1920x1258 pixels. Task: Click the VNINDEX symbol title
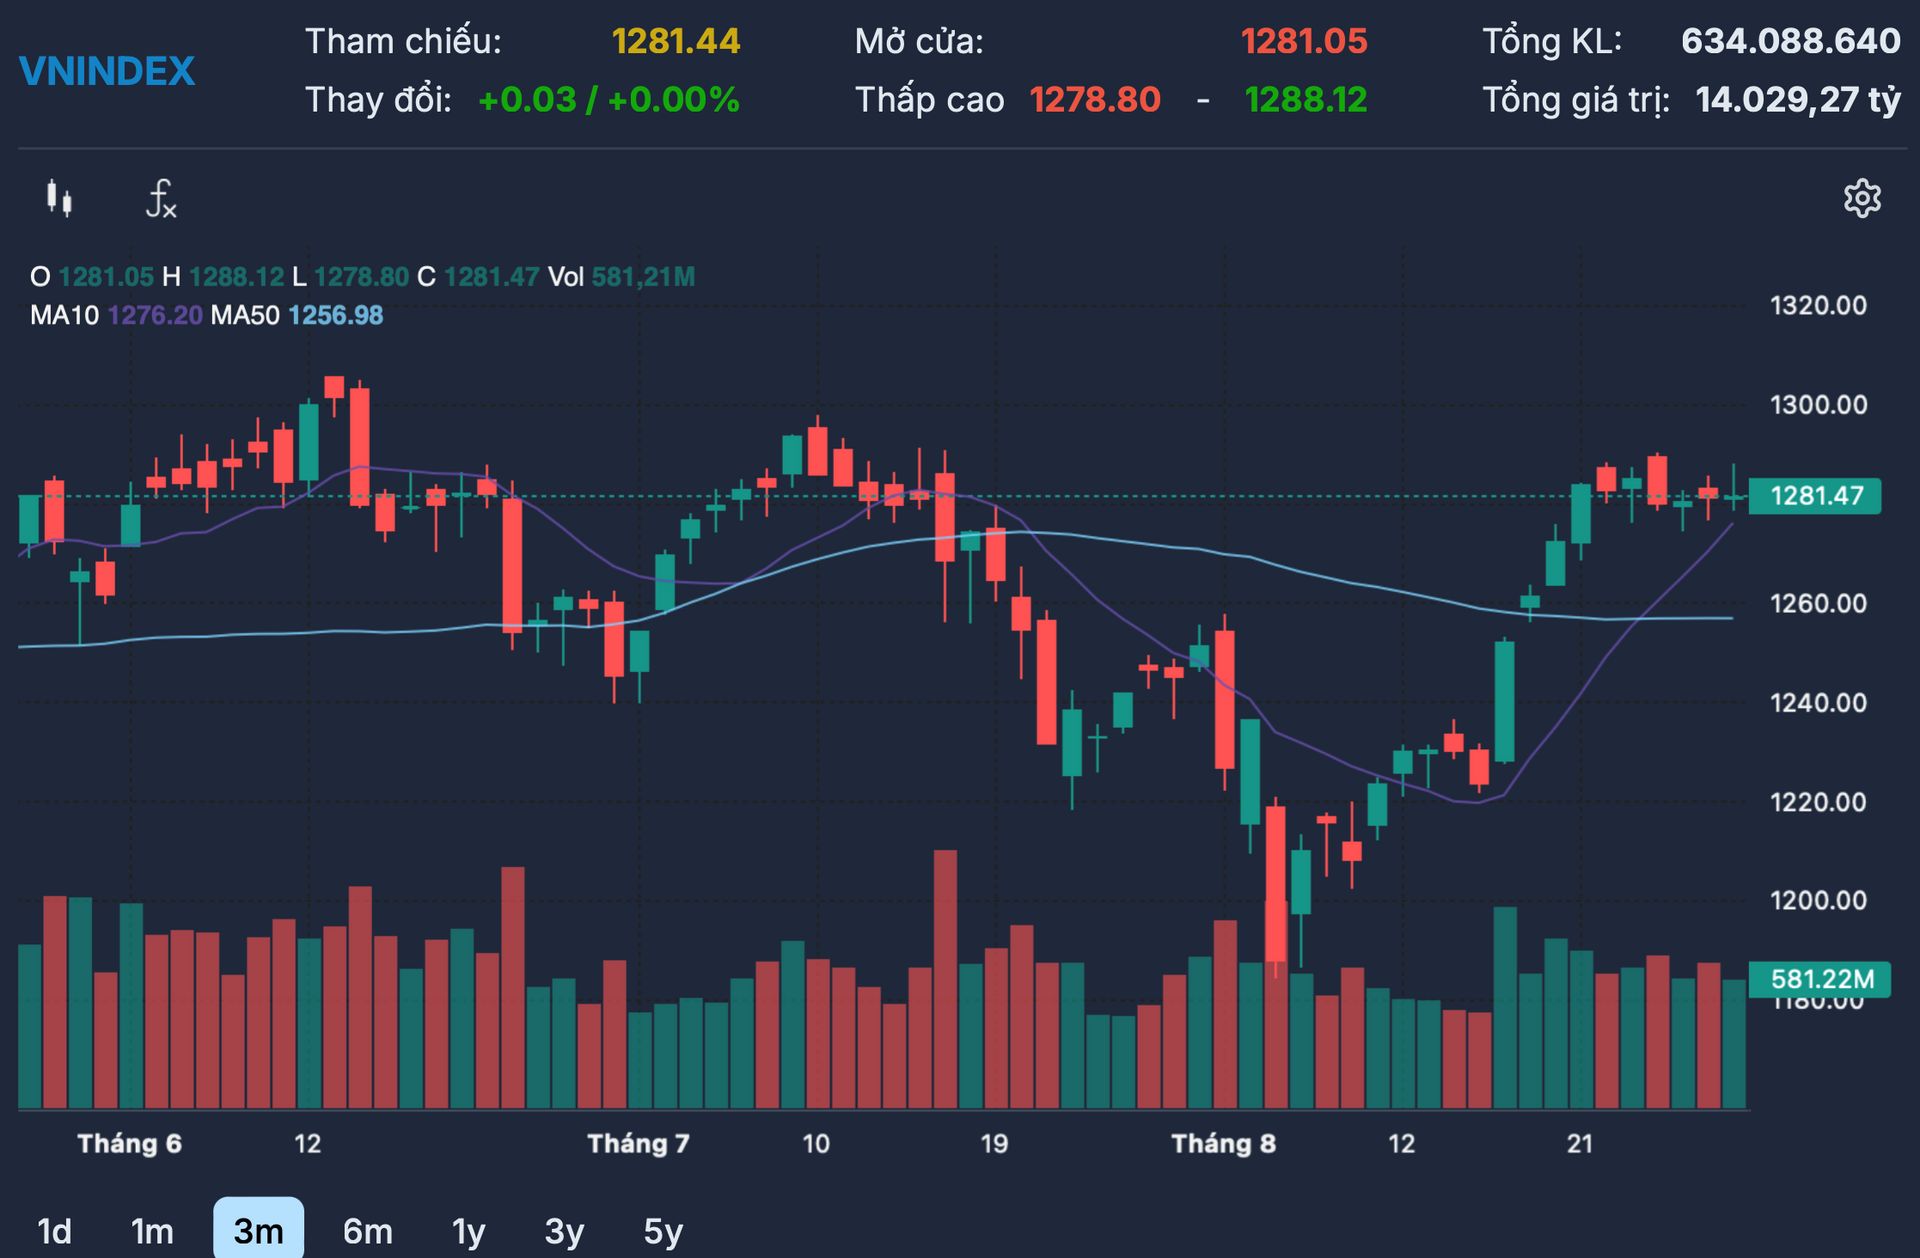pos(107,71)
